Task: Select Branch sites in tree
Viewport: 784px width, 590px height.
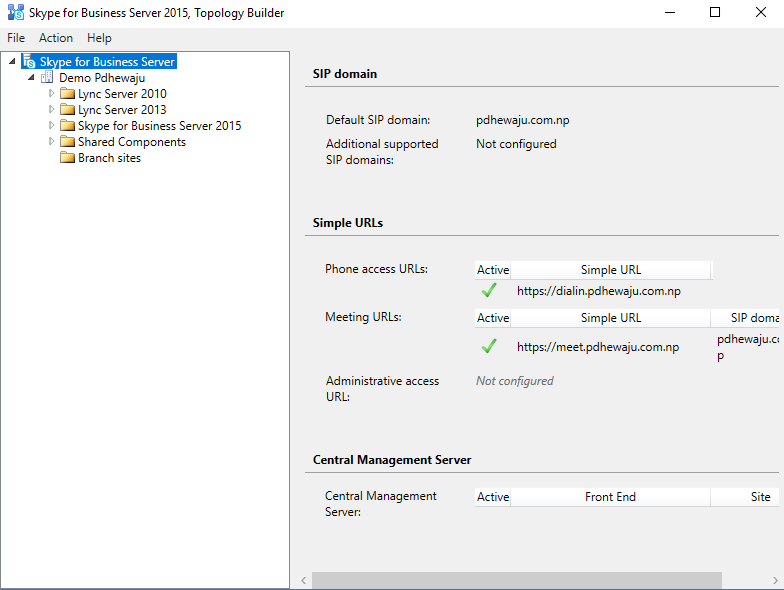Action: coord(109,158)
